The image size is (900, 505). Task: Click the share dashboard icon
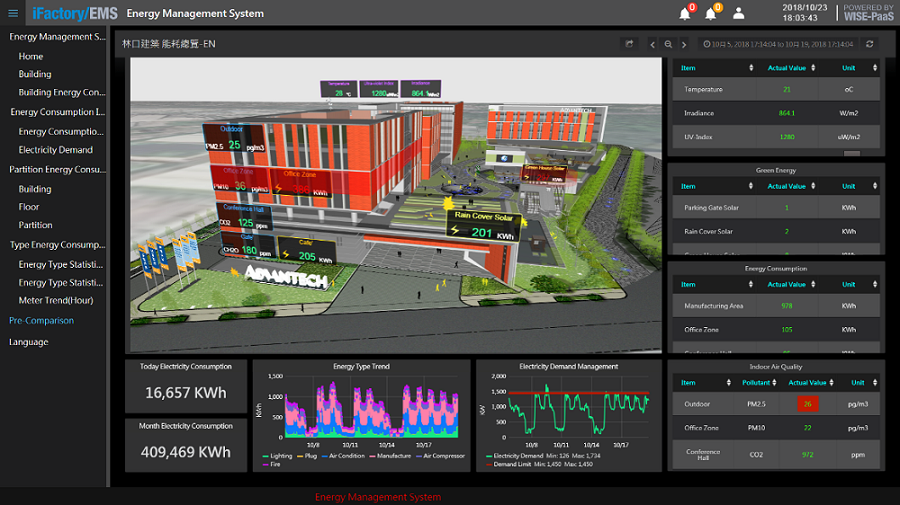tap(629, 44)
